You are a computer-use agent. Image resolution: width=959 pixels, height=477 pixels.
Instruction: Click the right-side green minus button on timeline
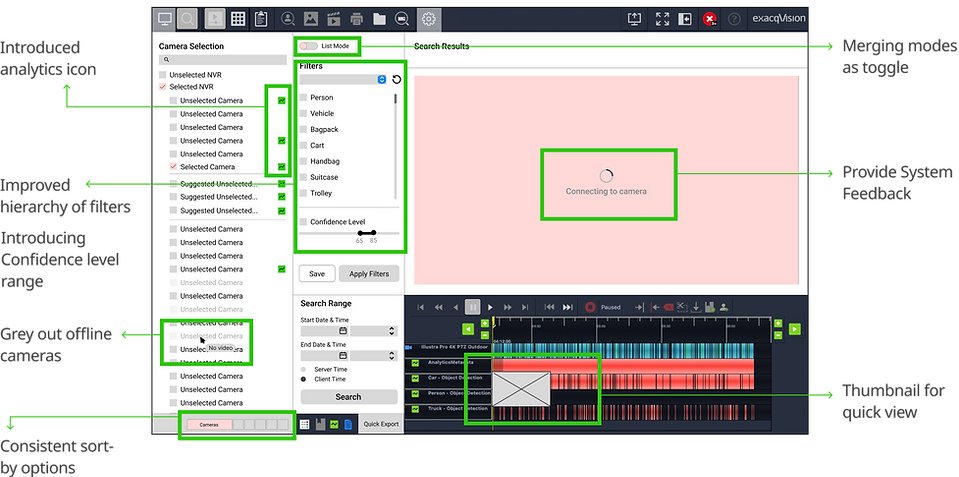pos(778,335)
